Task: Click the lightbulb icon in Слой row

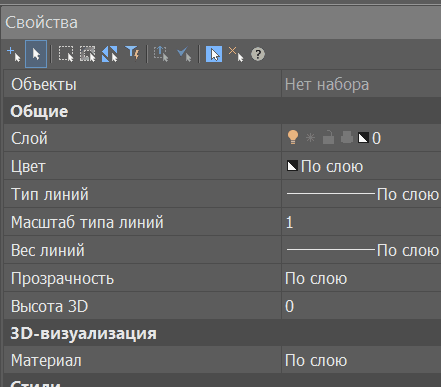Action: click(x=293, y=137)
